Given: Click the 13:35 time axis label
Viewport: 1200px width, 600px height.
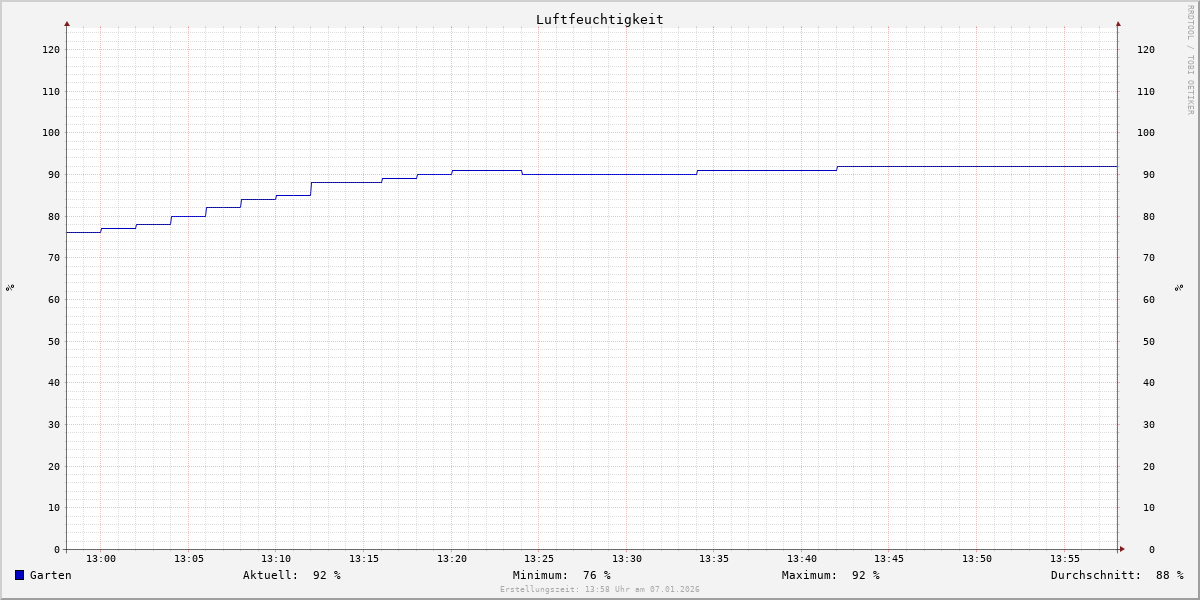Looking at the screenshot, I should coord(714,559).
